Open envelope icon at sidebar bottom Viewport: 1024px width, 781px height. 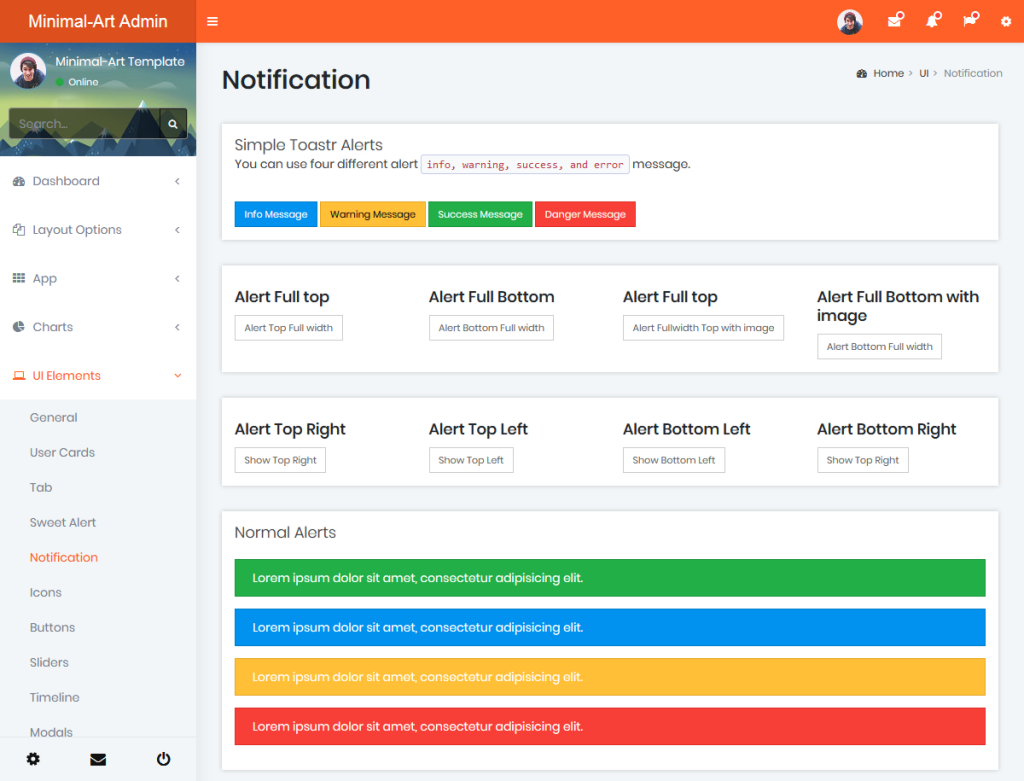(x=98, y=759)
